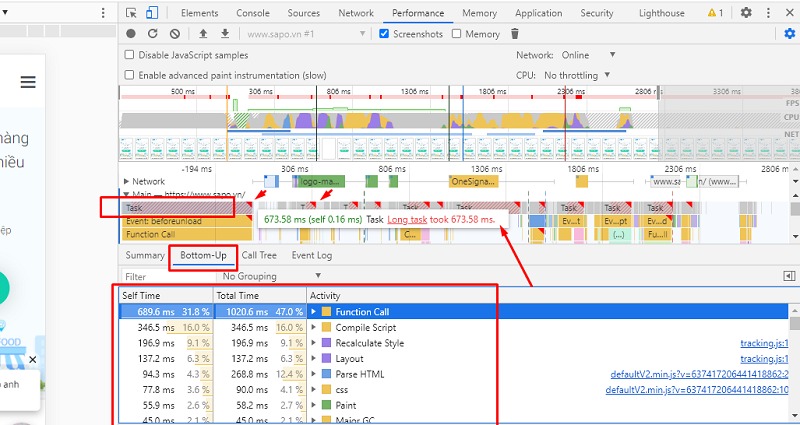Open tracking.js link in Layout row
The height and width of the screenshot is (425, 800).
(764, 359)
